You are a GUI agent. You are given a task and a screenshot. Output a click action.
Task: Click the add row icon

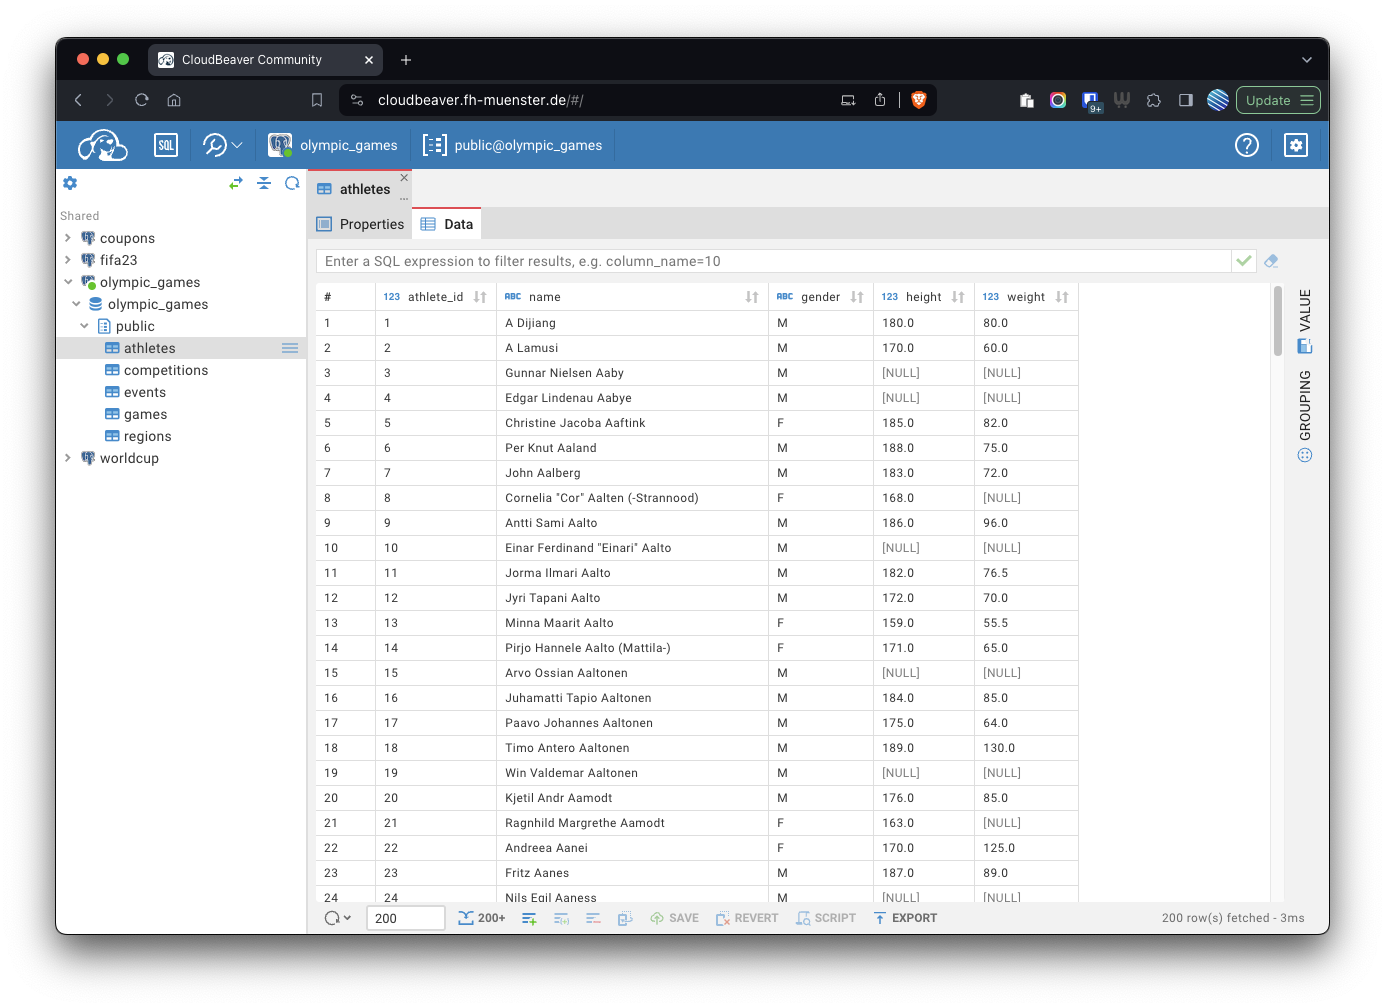click(529, 918)
